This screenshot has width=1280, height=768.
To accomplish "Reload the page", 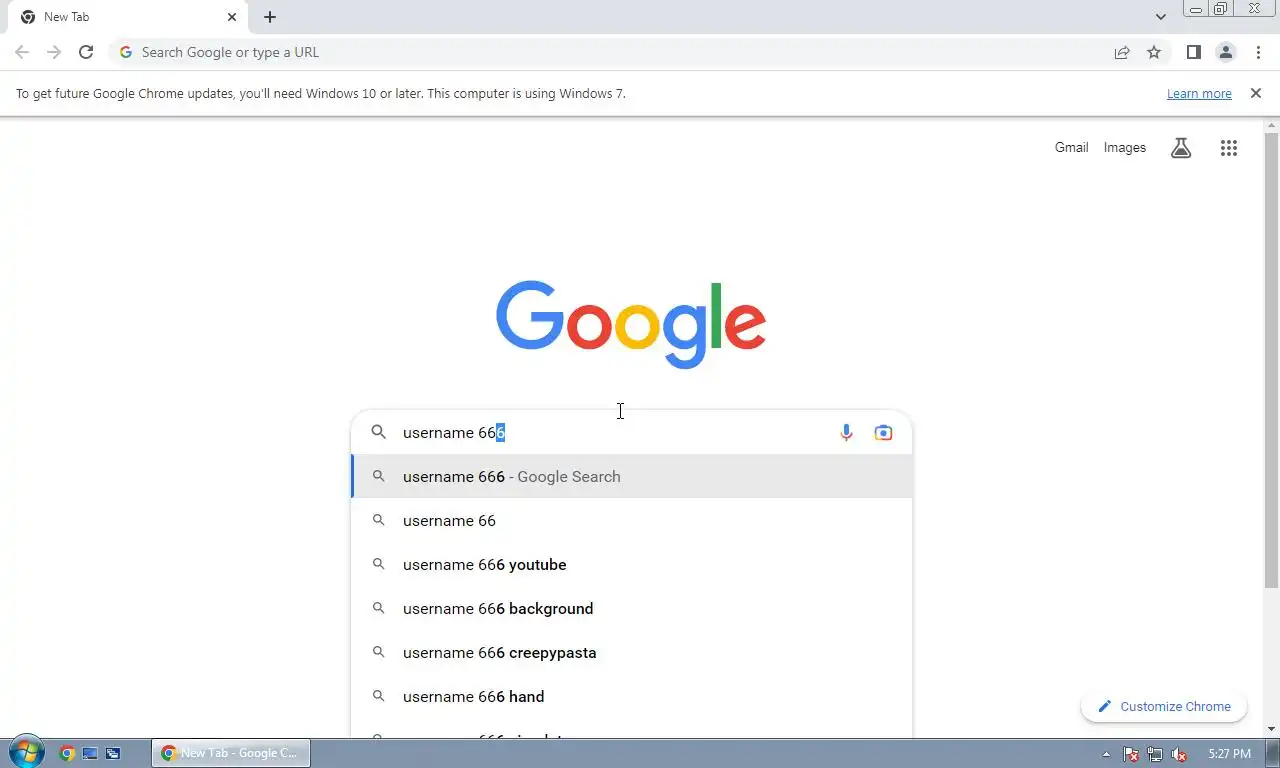I will [86, 52].
